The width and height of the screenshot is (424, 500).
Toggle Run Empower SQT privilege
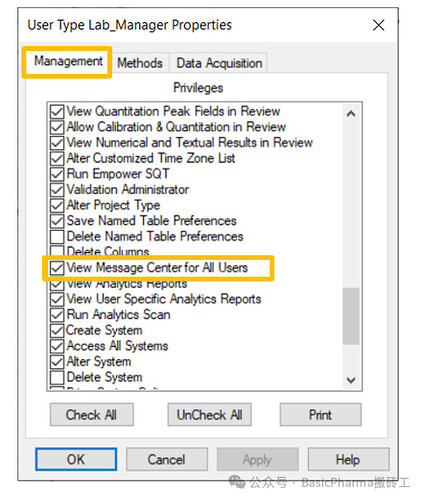pyautogui.click(x=57, y=174)
